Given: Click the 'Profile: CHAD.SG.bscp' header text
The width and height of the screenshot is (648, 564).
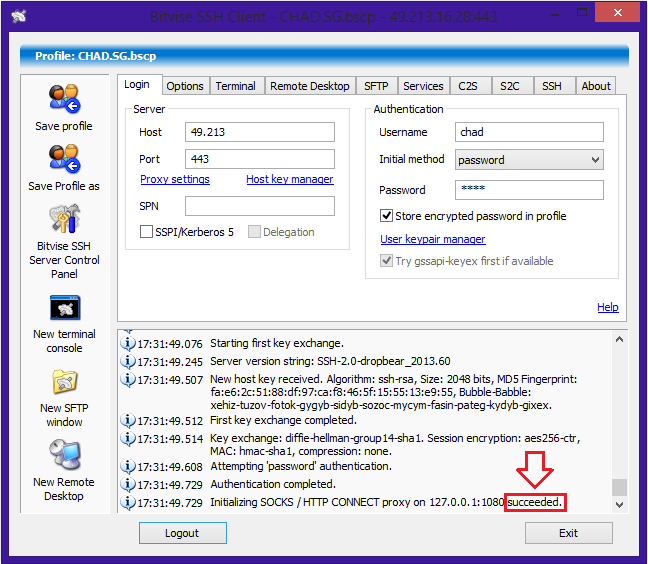Looking at the screenshot, I should coord(95,56).
